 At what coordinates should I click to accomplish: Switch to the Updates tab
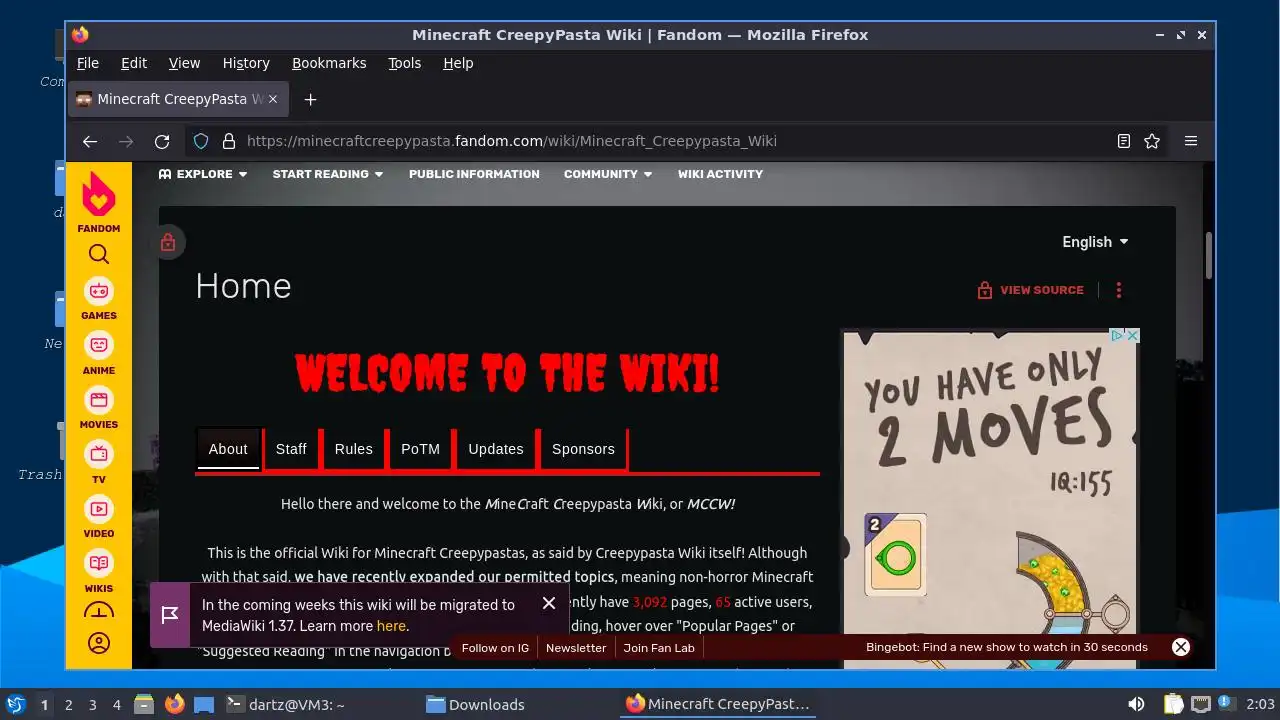click(x=496, y=449)
